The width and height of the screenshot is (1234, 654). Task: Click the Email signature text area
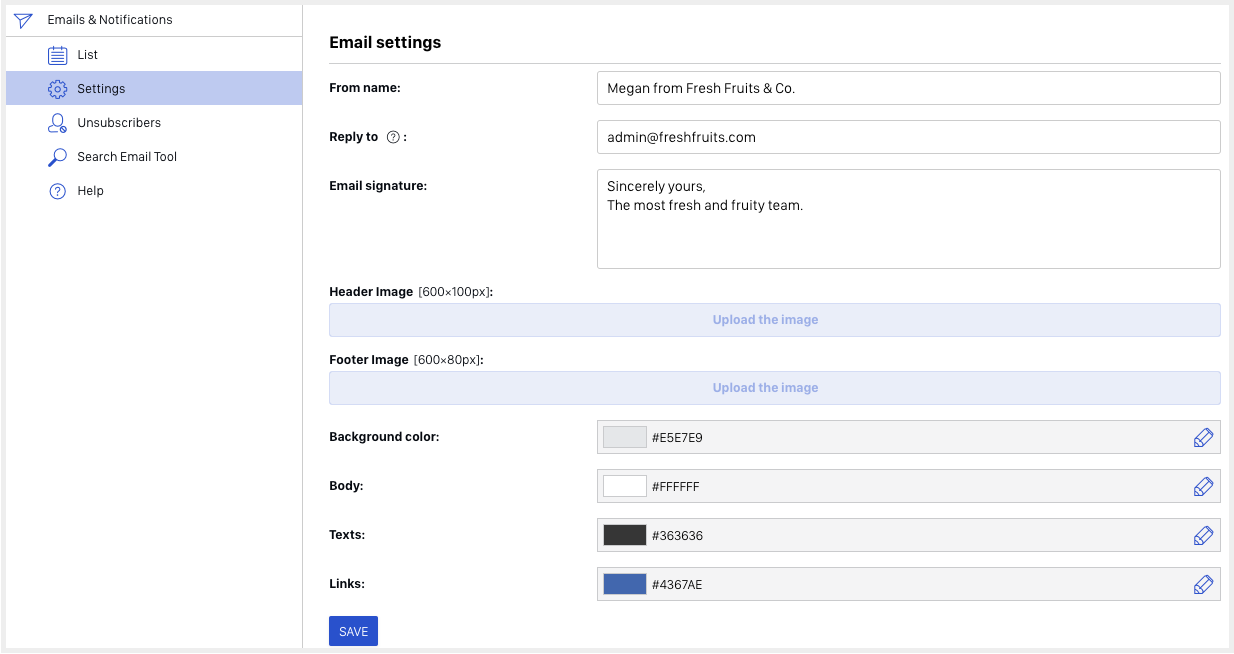908,219
